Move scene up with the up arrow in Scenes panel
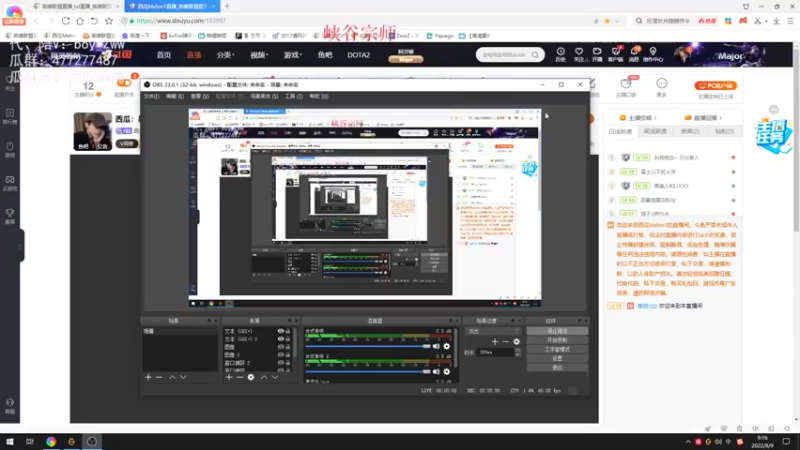Screen dimensions: 800x450 (172, 377)
